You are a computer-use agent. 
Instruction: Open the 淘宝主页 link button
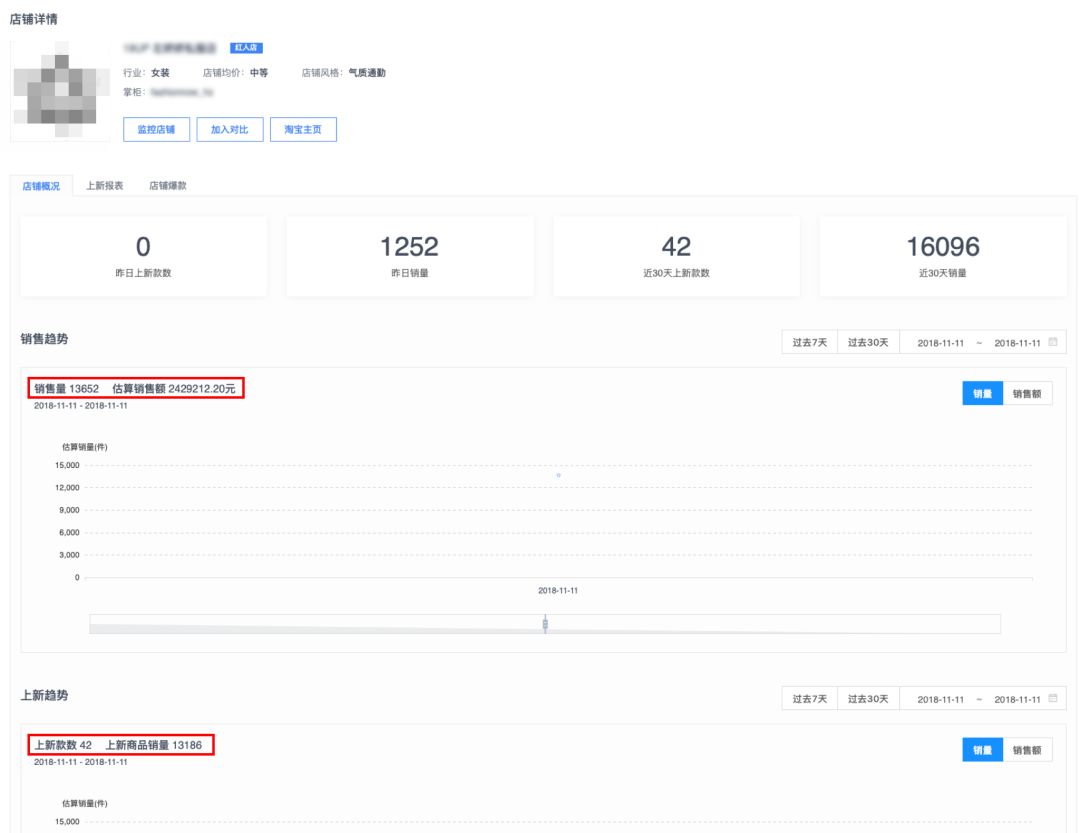tap(303, 130)
